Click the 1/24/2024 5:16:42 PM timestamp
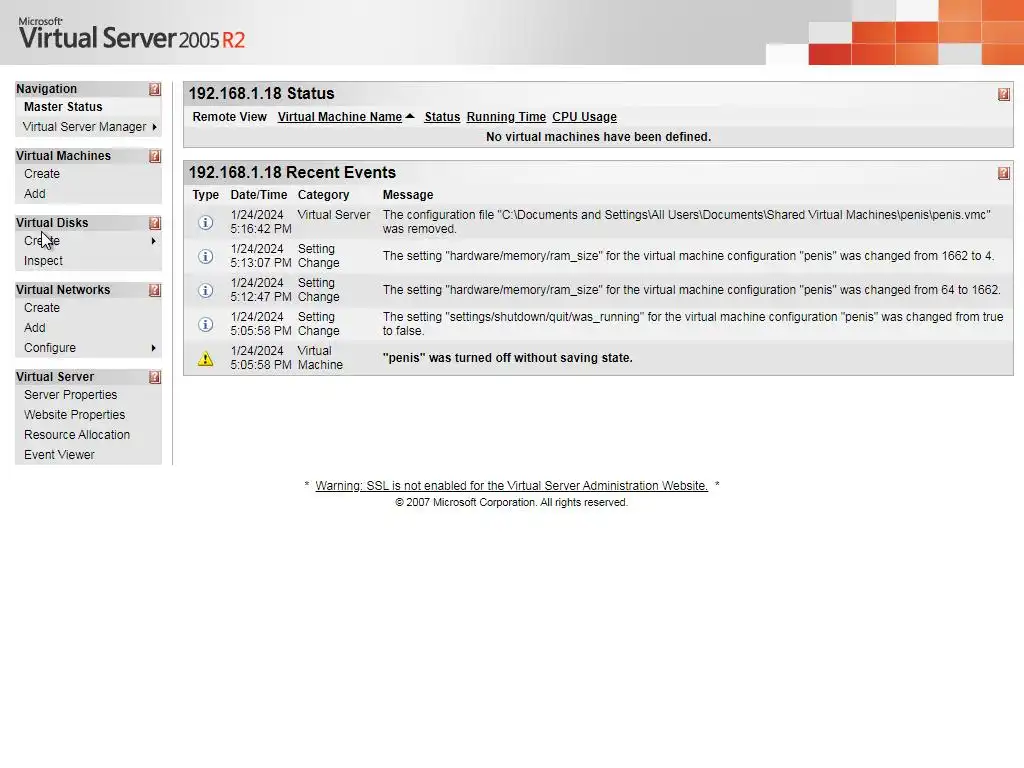The image size is (1024, 768). [261, 222]
